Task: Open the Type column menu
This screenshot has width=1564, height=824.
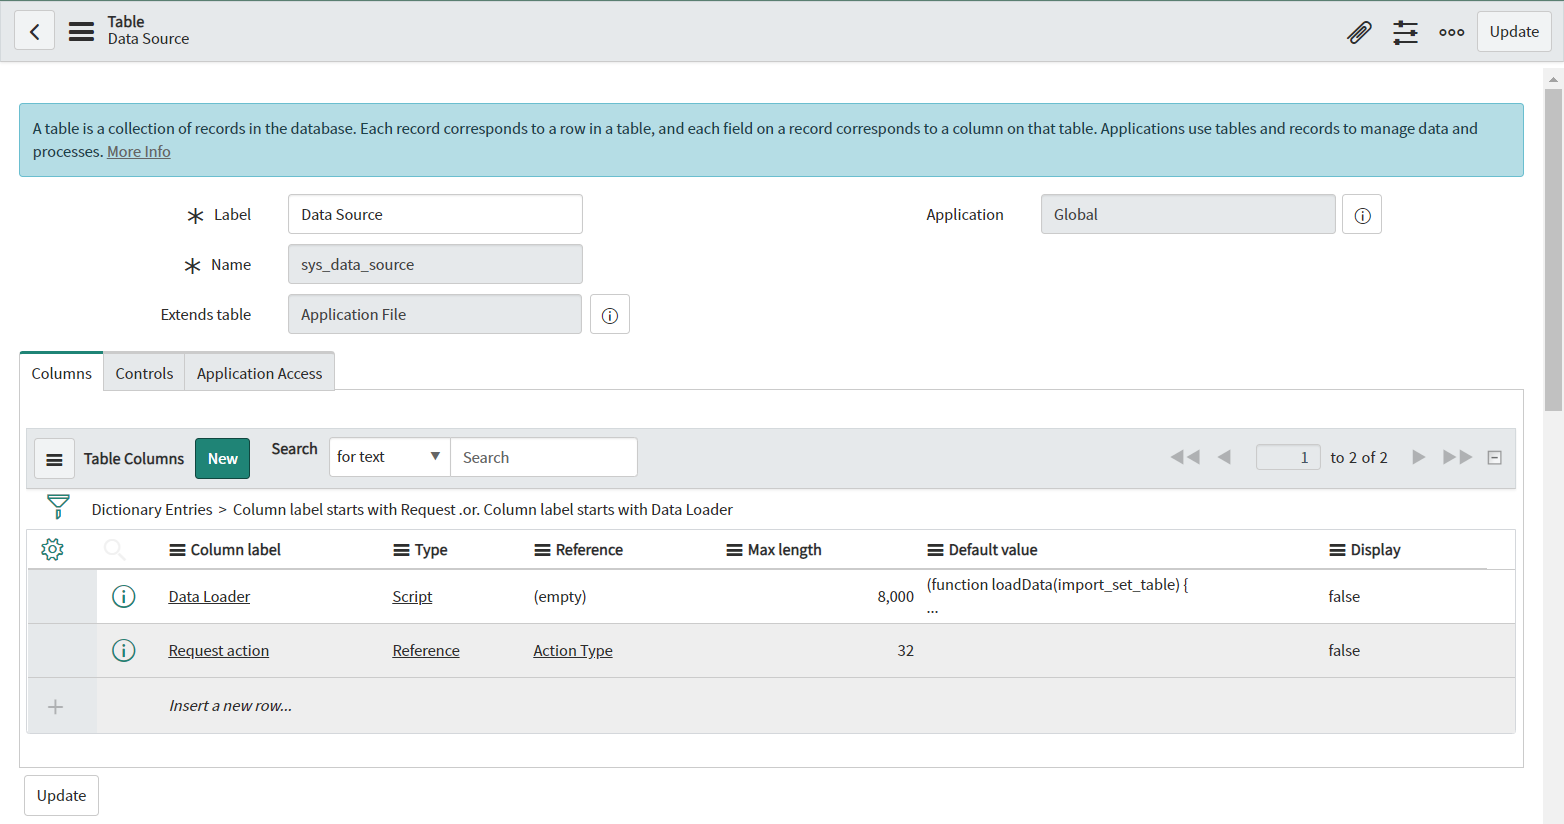Action: point(401,550)
